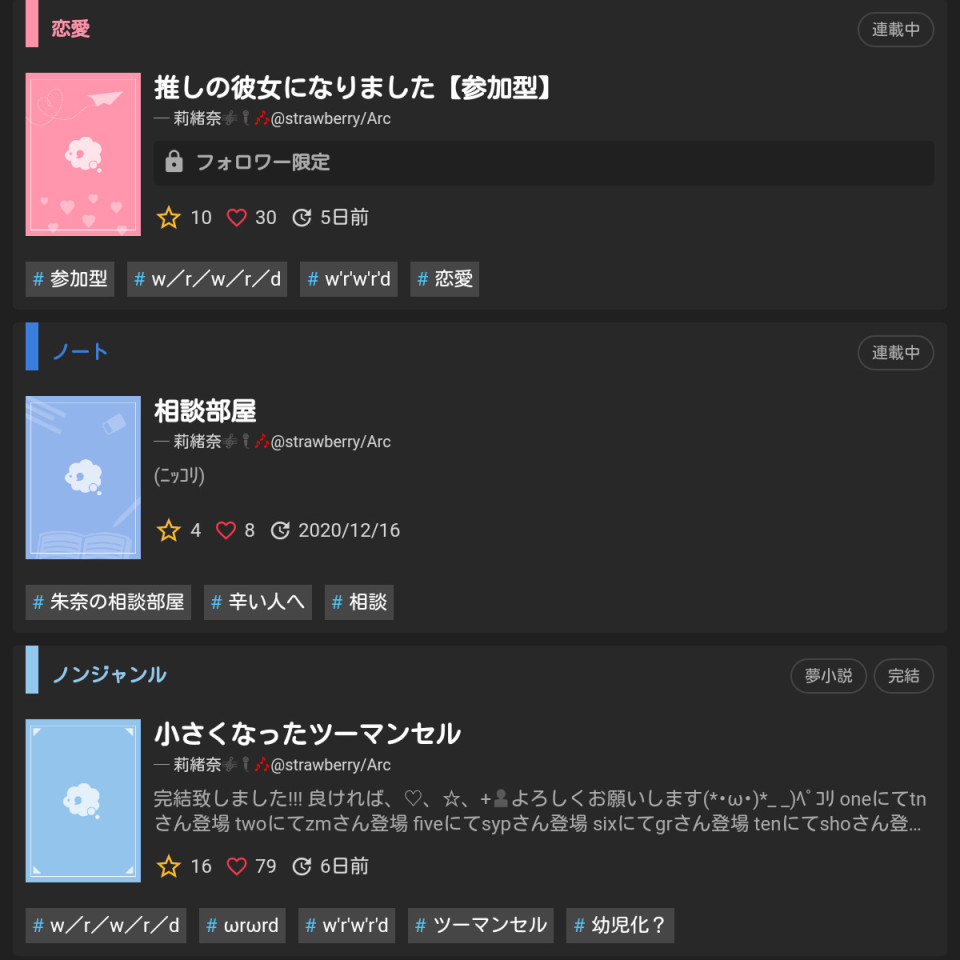Click the update clock icon beside 2020/12/16

[280, 530]
